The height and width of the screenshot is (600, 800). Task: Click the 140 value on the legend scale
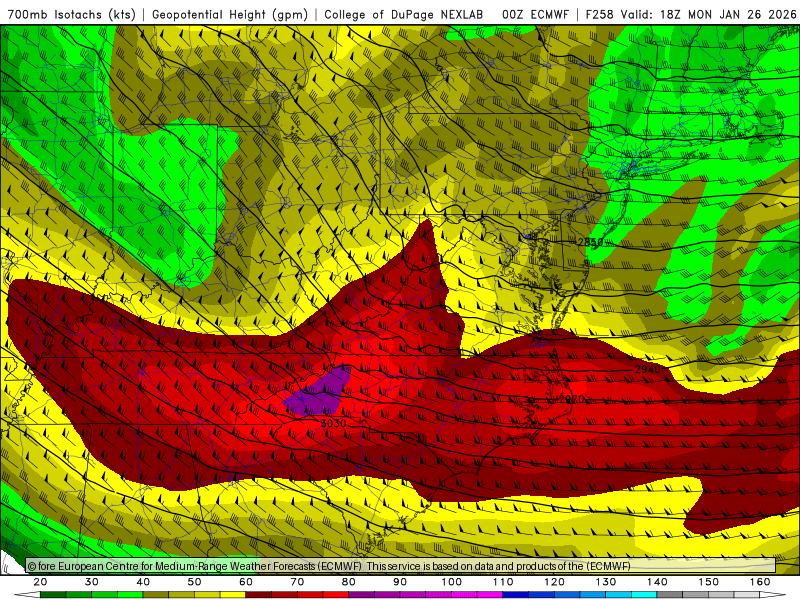tap(657, 582)
